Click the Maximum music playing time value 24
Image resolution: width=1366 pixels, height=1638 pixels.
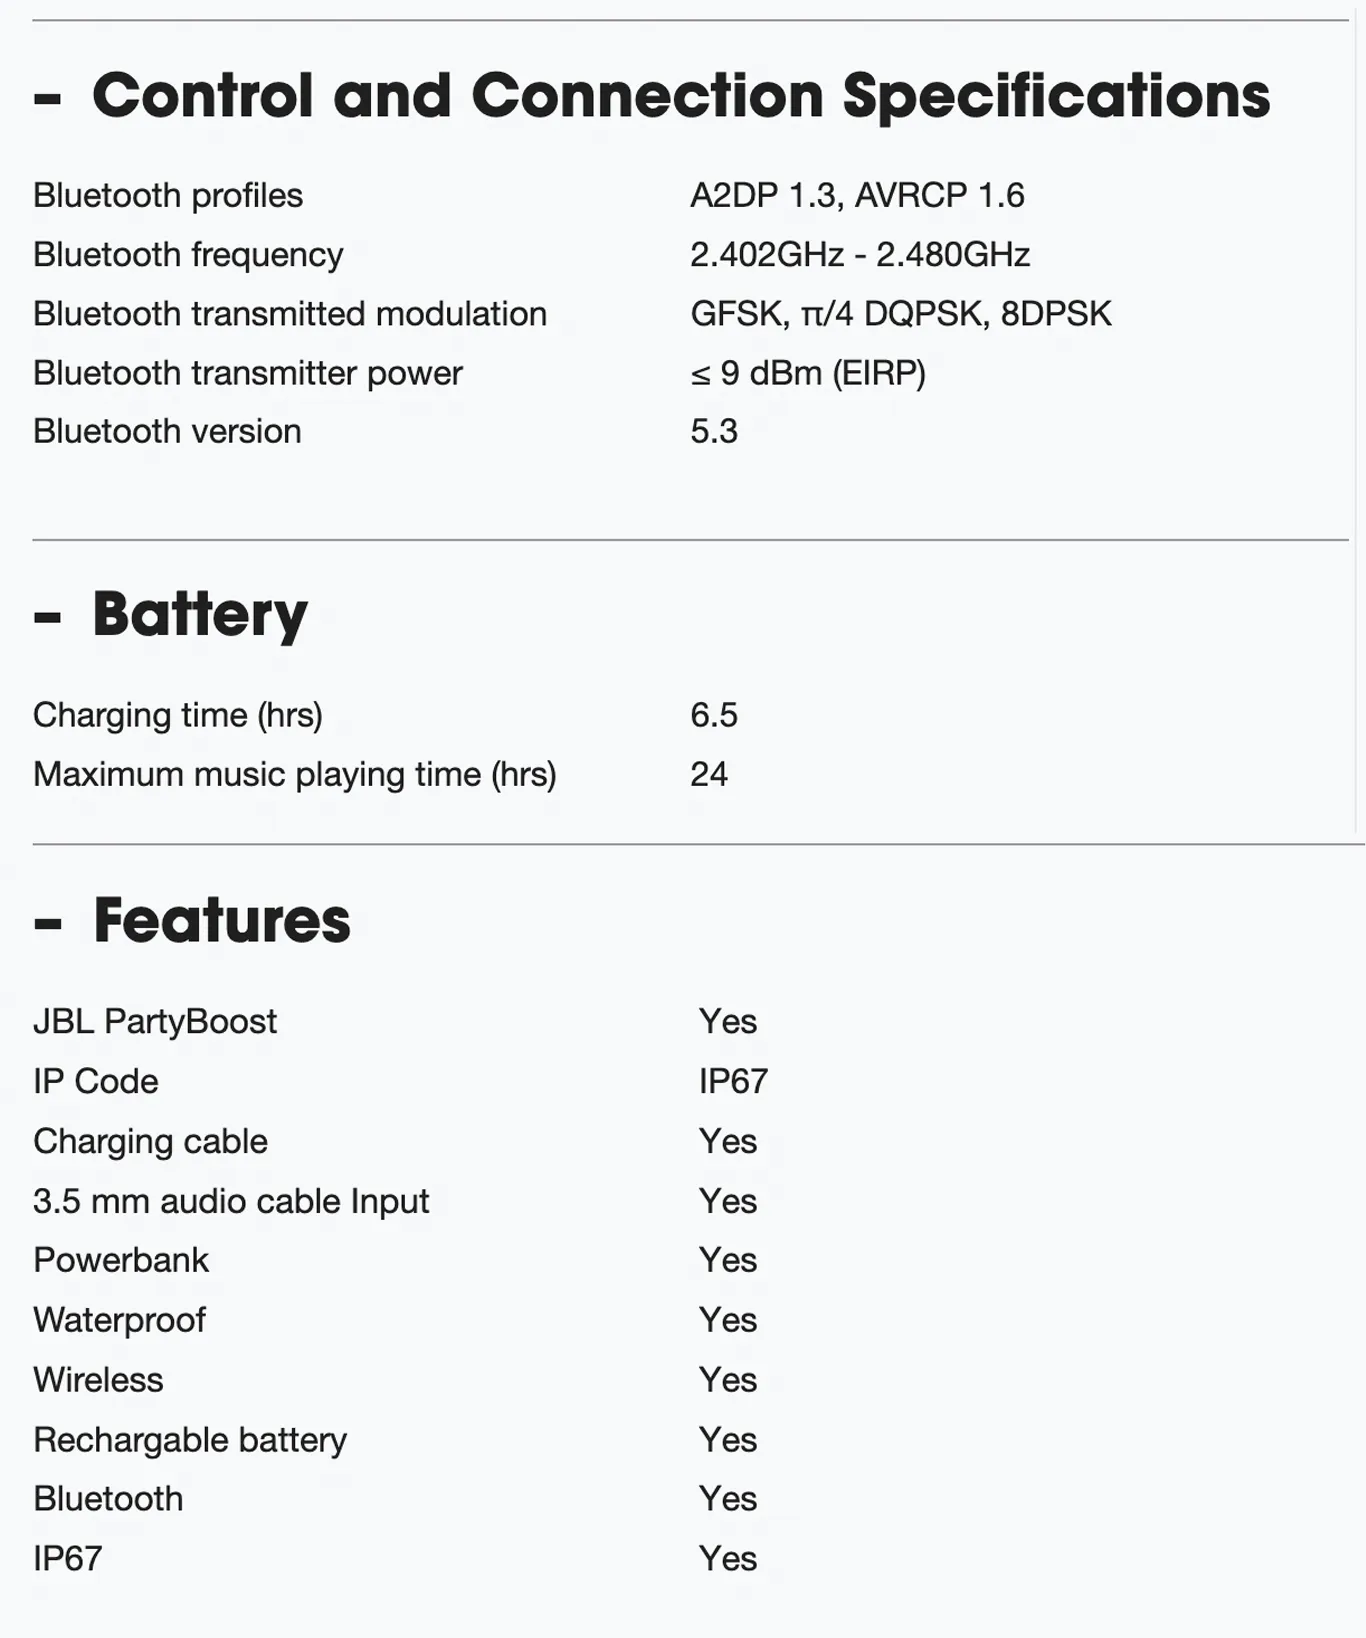pos(709,774)
